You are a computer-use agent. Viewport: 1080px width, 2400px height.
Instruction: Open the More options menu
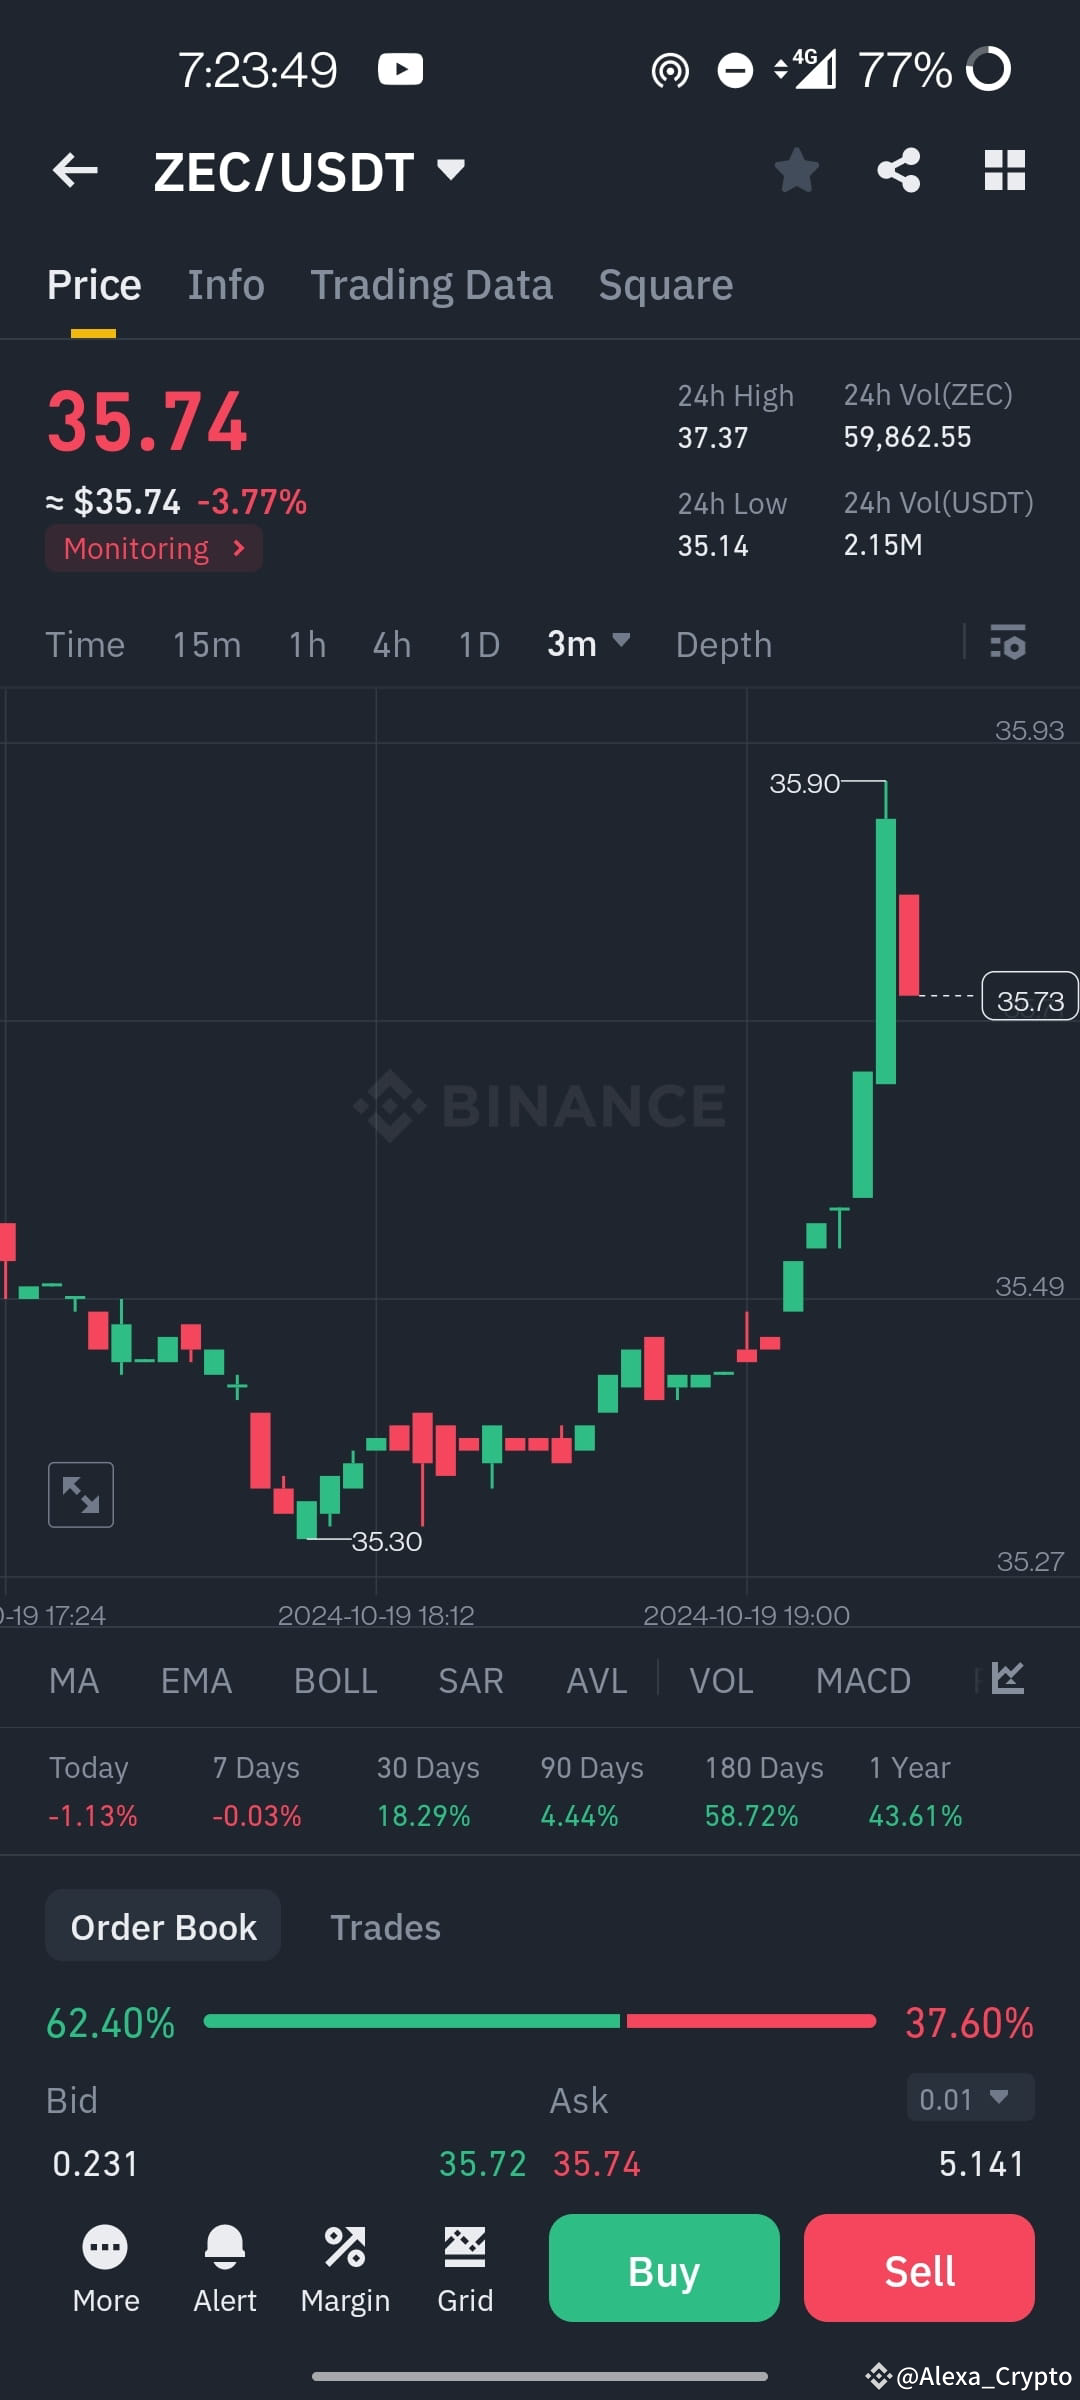tap(105, 2268)
